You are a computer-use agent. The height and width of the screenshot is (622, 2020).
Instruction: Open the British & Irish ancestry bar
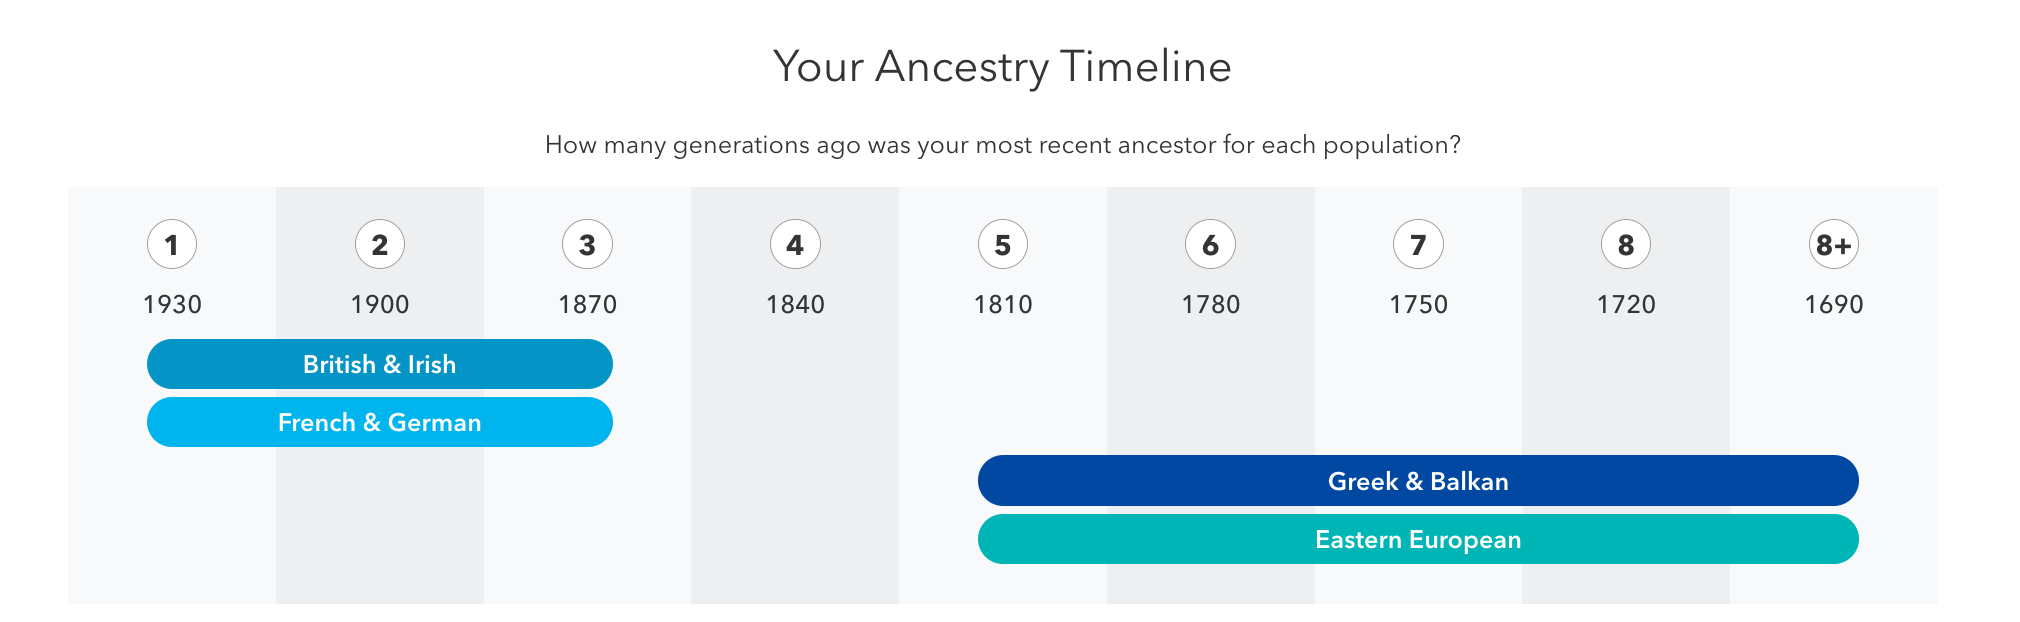(380, 364)
